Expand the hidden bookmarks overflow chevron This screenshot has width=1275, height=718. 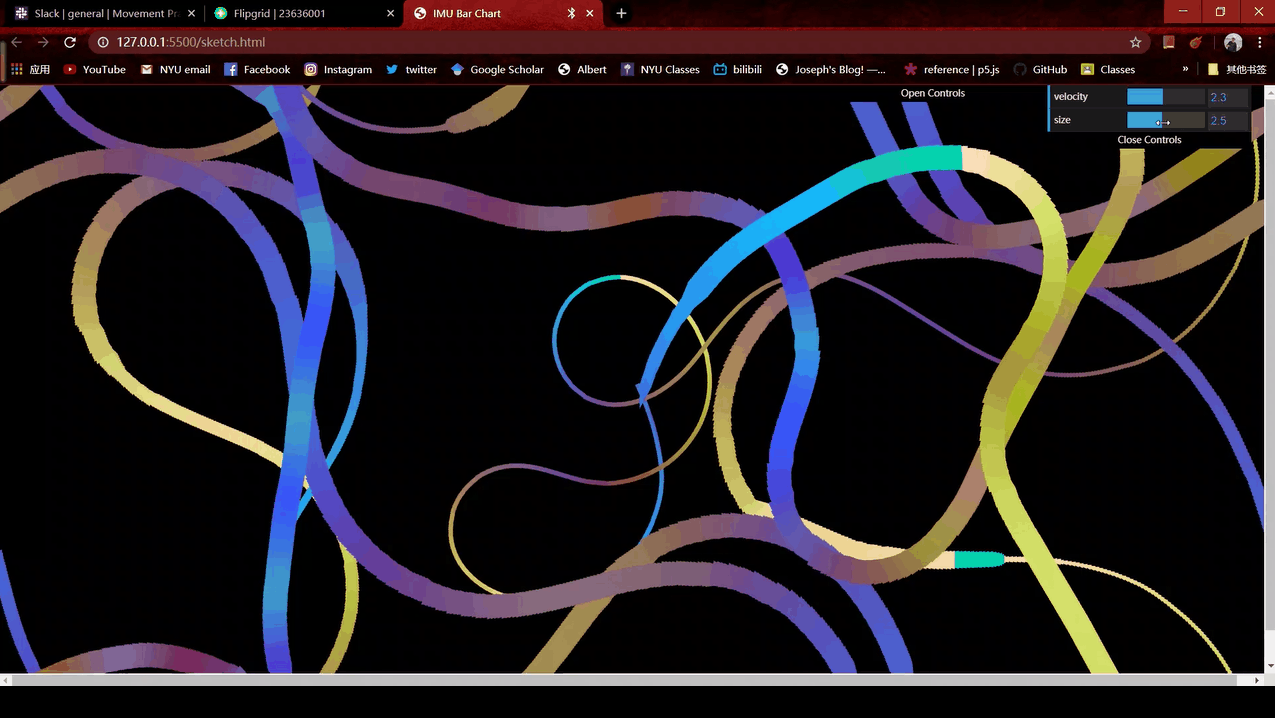click(1185, 69)
